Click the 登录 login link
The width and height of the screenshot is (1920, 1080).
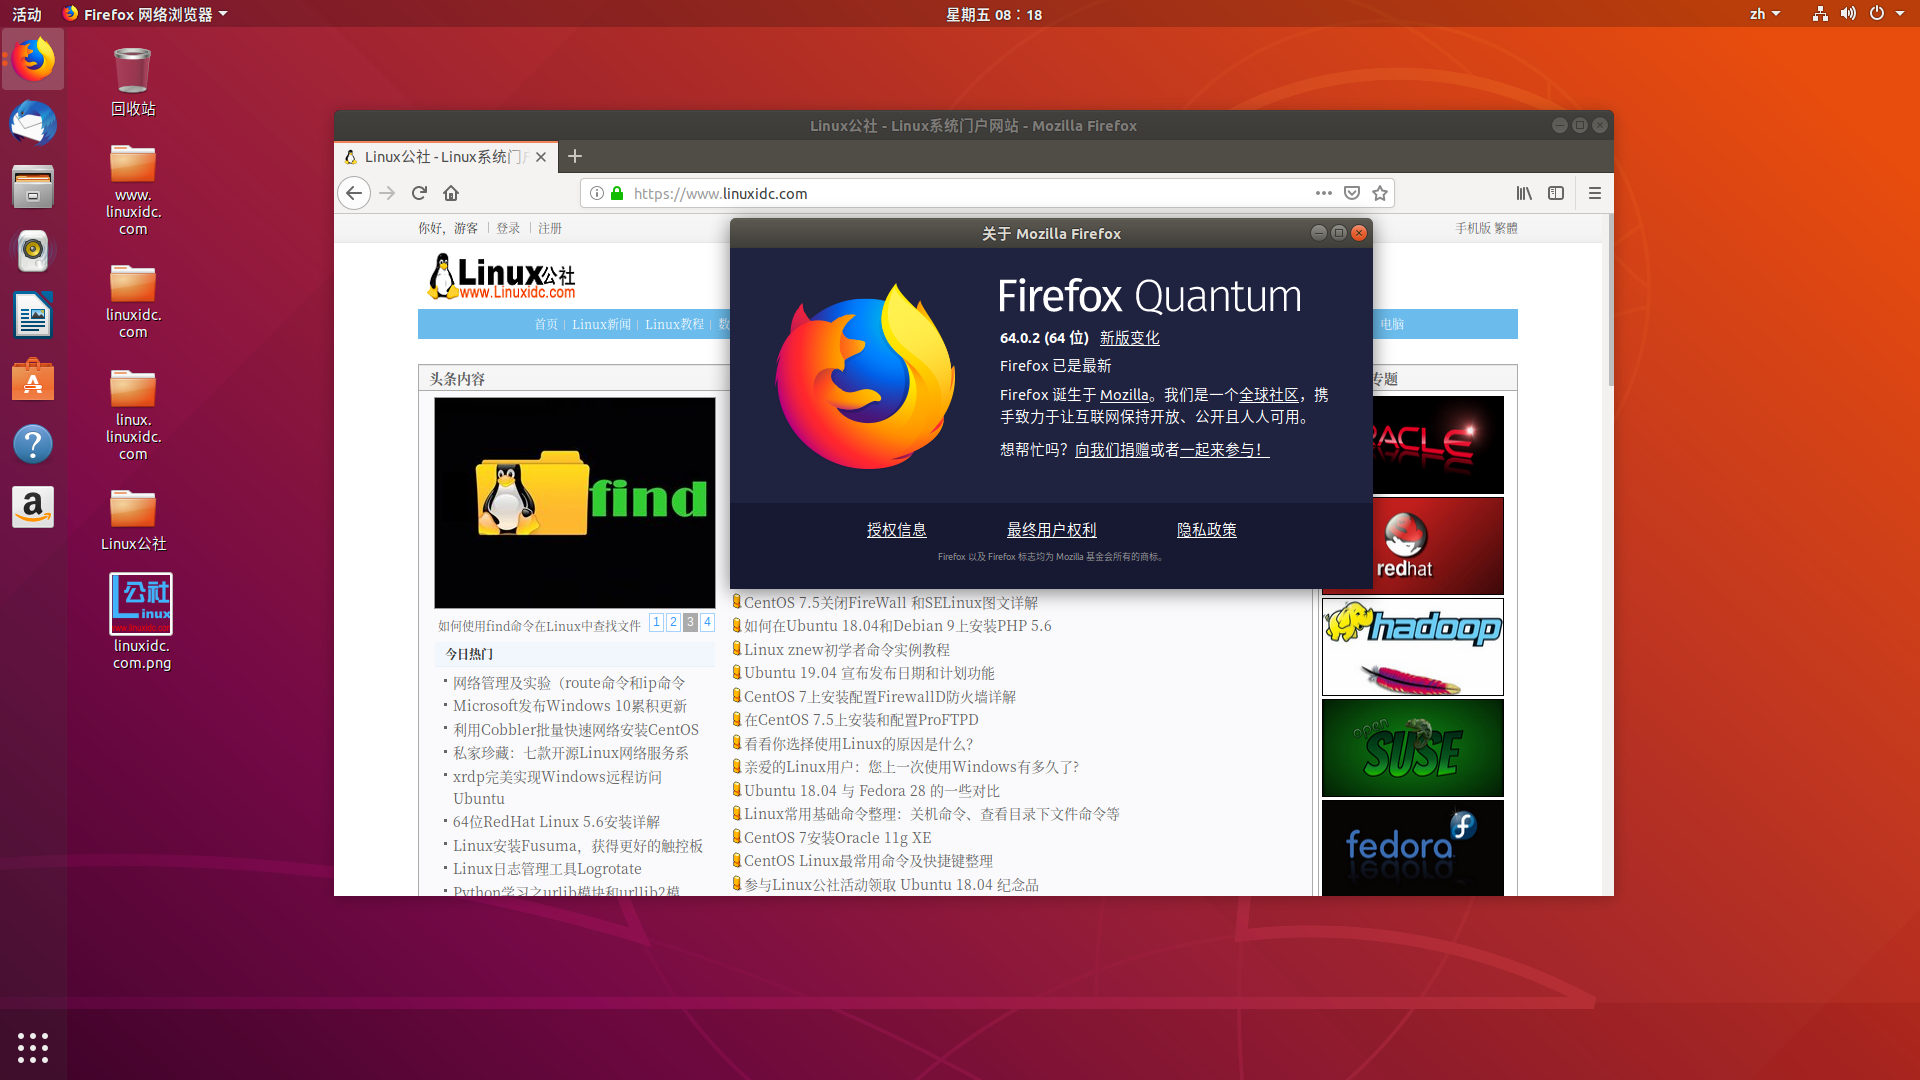(508, 228)
